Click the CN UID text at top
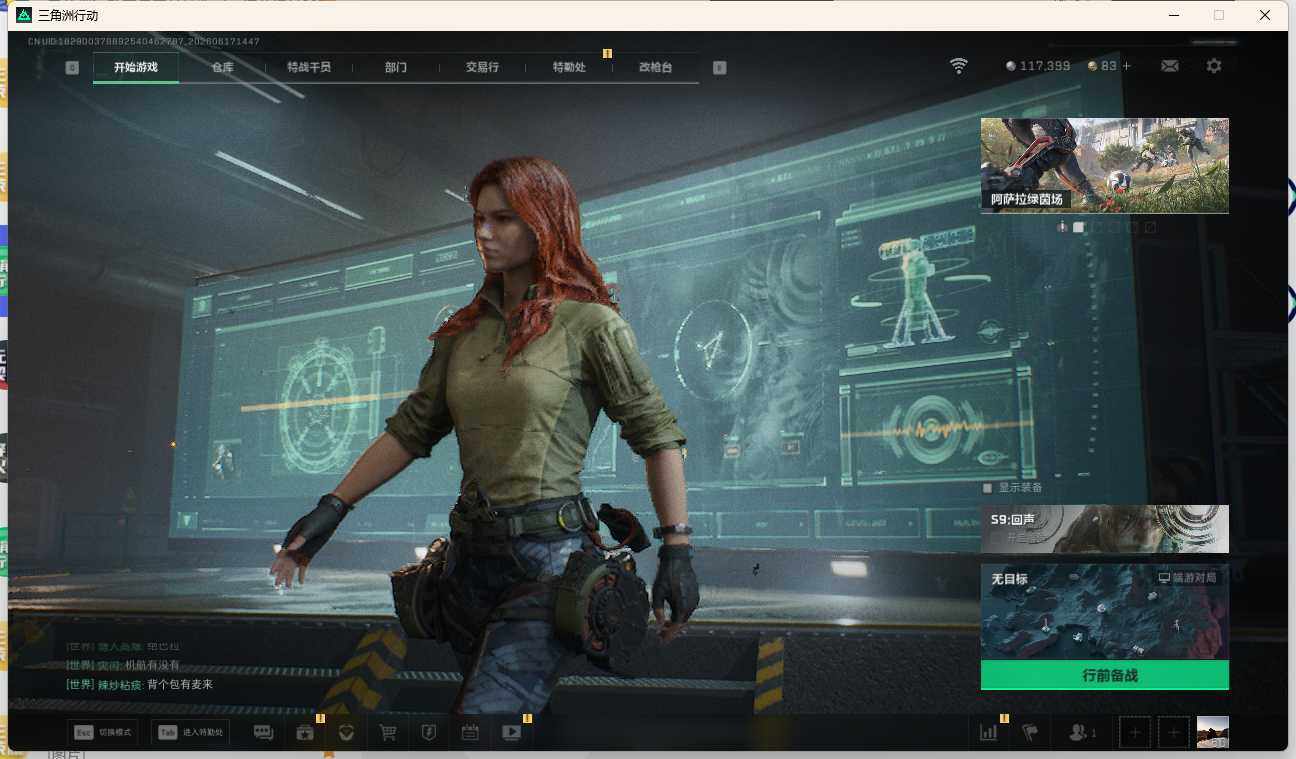This screenshot has width=1296, height=759. click(144, 42)
